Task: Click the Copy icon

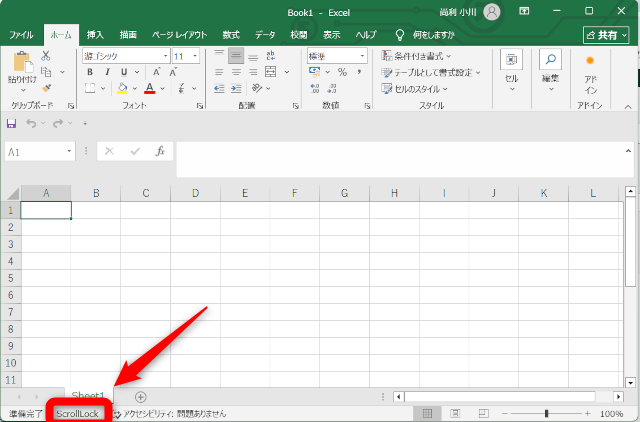Action: [46, 72]
